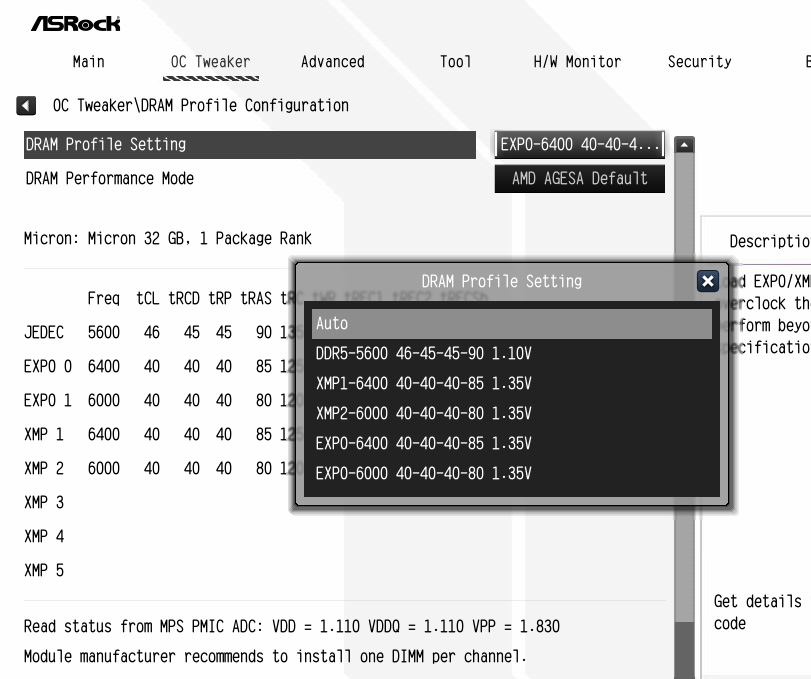Click the tRCD column header
Viewport: 811px width, 679px height.
click(x=184, y=298)
